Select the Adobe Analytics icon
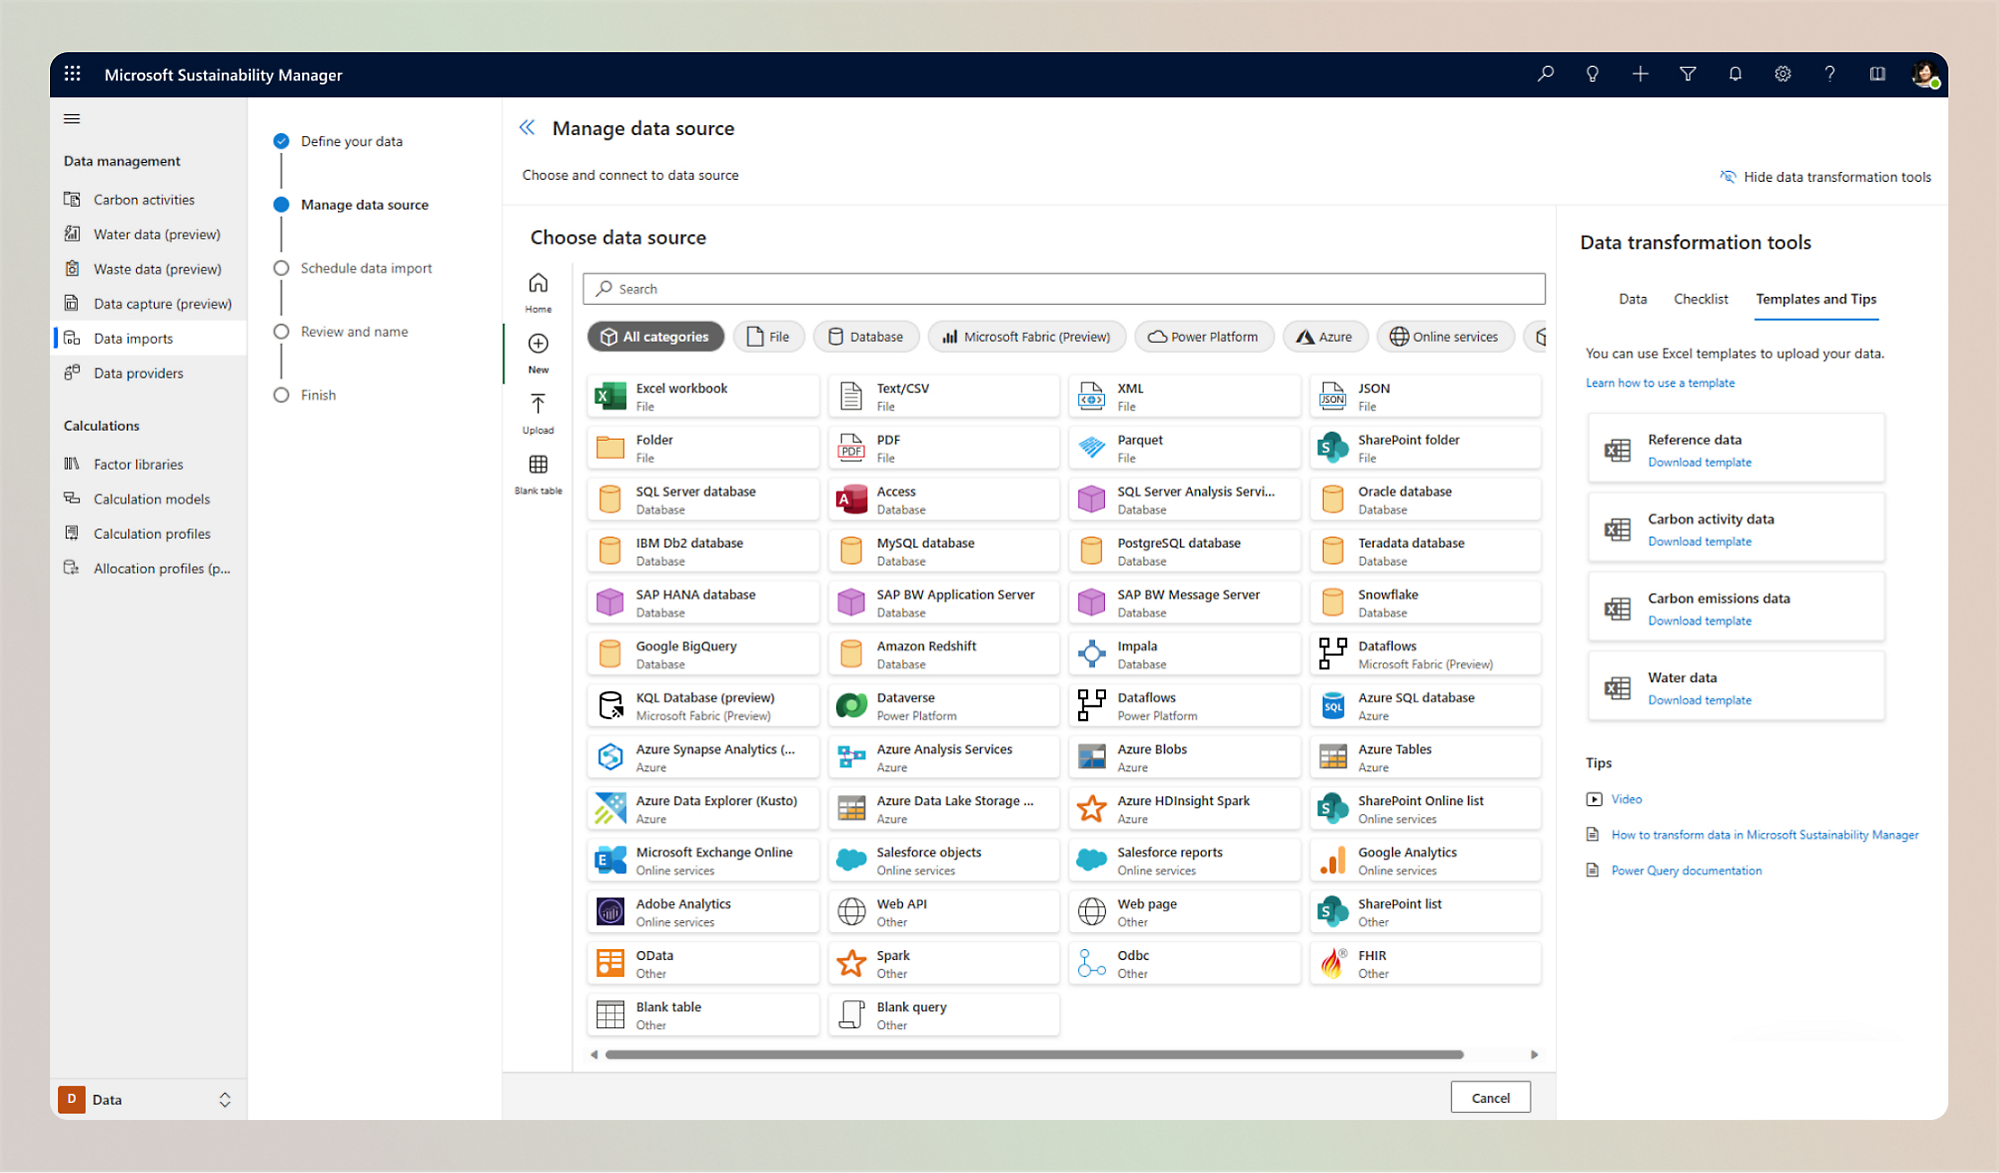Screen dimensions: 1999x1173 pyautogui.click(x=609, y=910)
